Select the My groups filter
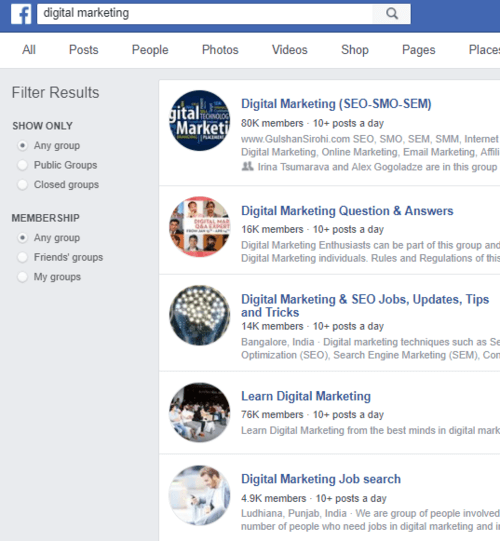 pyautogui.click(x=22, y=277)
